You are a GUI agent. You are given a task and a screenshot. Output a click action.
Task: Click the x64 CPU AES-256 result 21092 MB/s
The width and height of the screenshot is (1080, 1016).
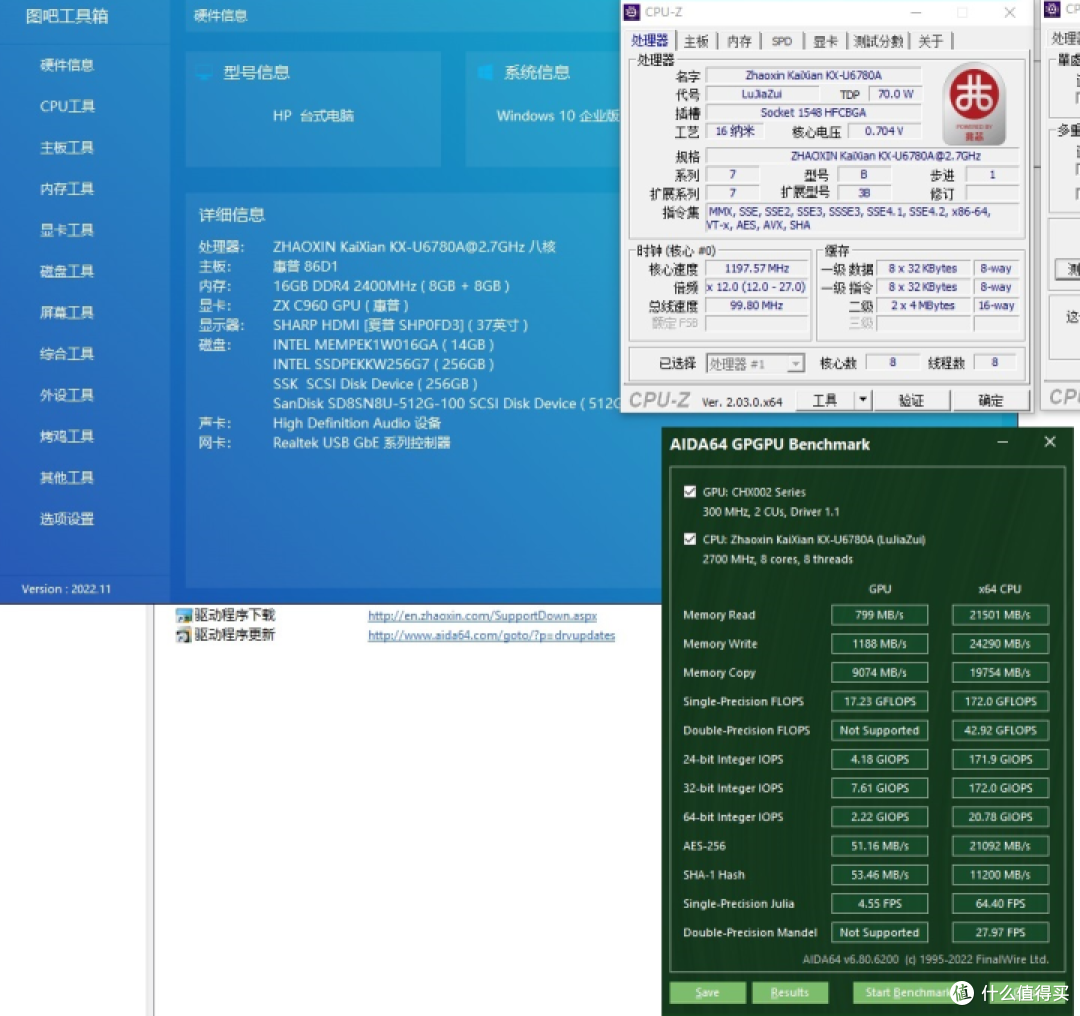(1000, 846)
